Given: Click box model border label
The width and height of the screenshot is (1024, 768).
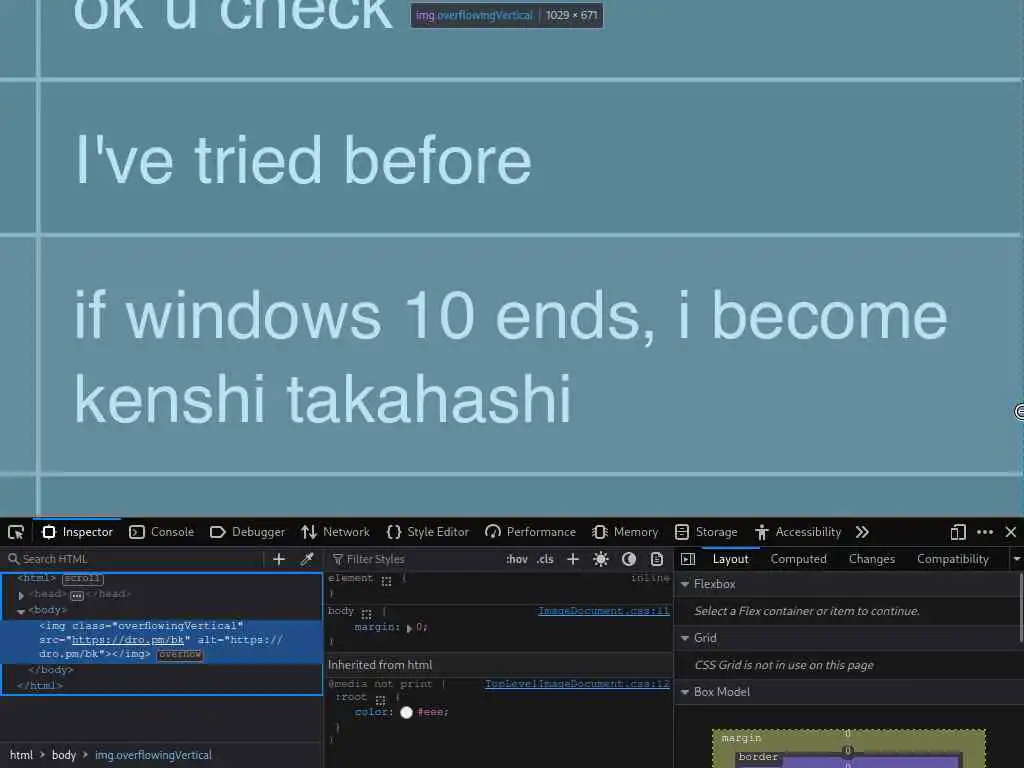Looking at the screenshot, I should [x=758, y=757].
